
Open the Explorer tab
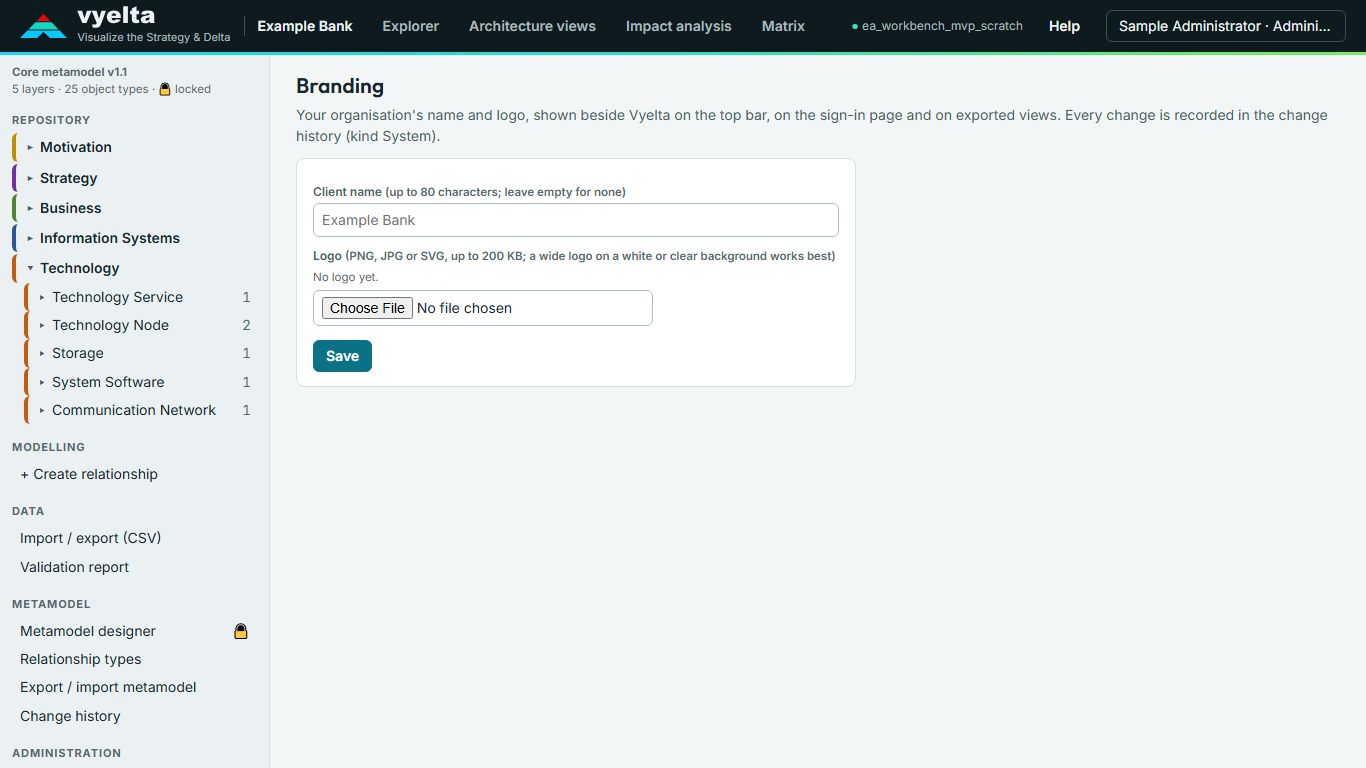tap(410, 26)
